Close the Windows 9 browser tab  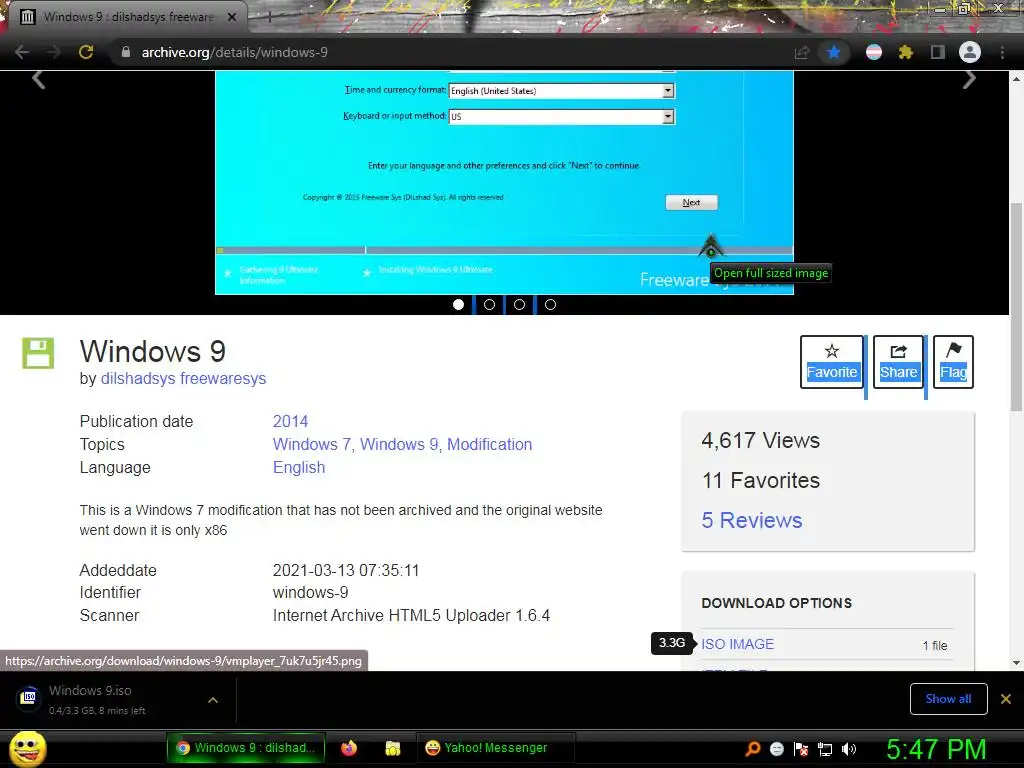pyautogui.click(x=232, y=17)
